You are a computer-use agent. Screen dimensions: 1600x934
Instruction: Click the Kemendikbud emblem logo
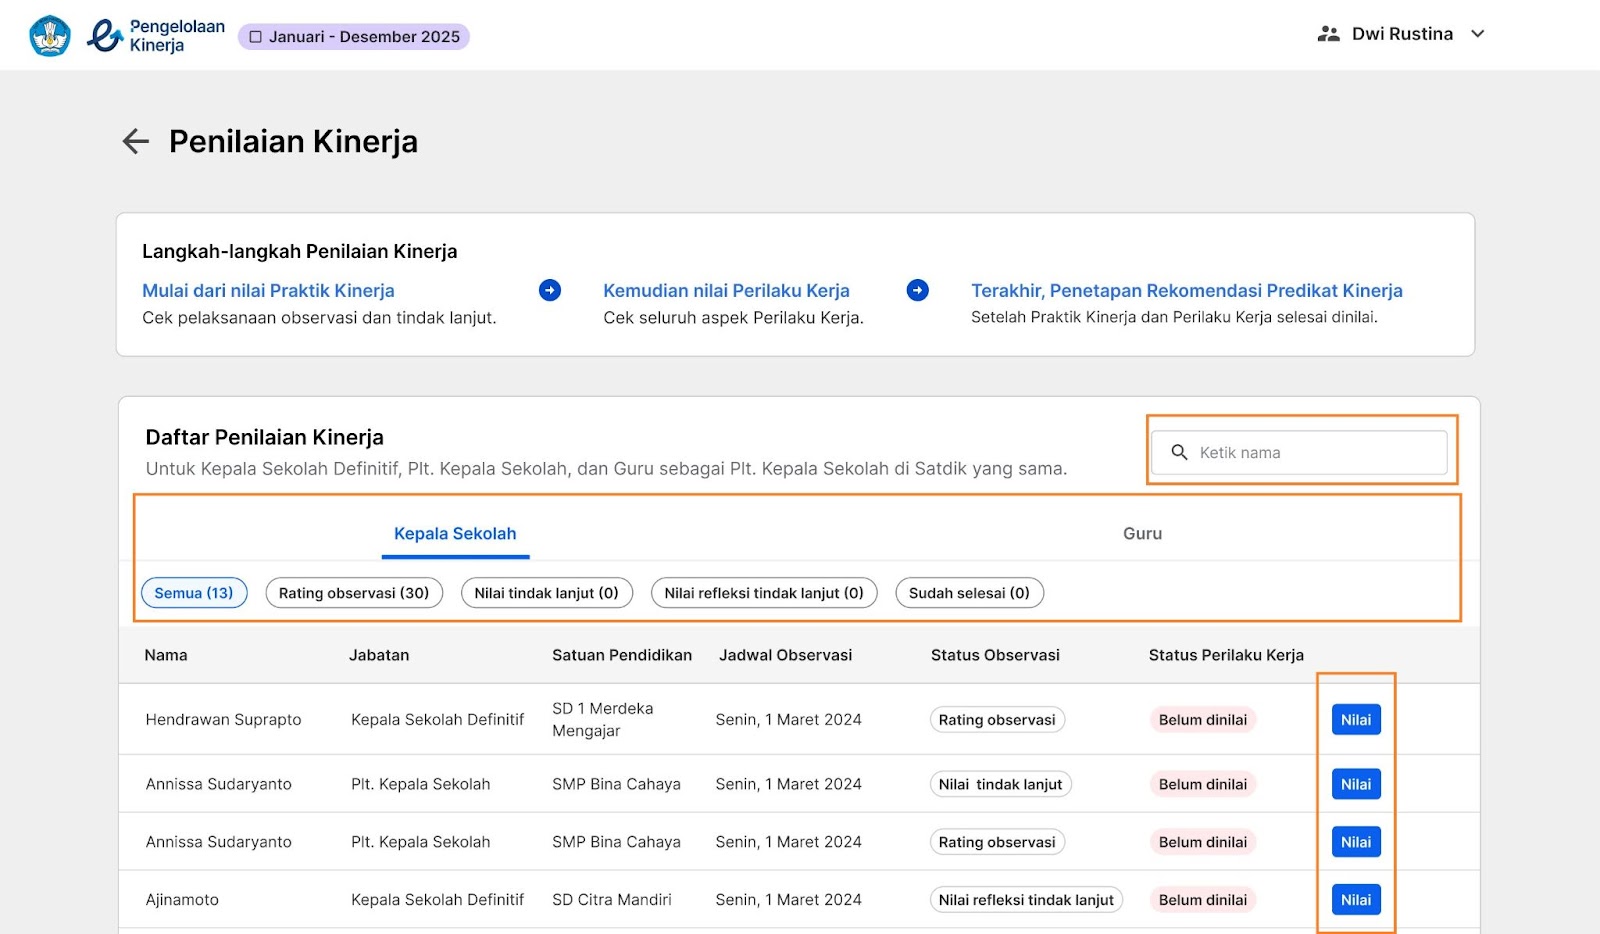(x=50, y=36)
